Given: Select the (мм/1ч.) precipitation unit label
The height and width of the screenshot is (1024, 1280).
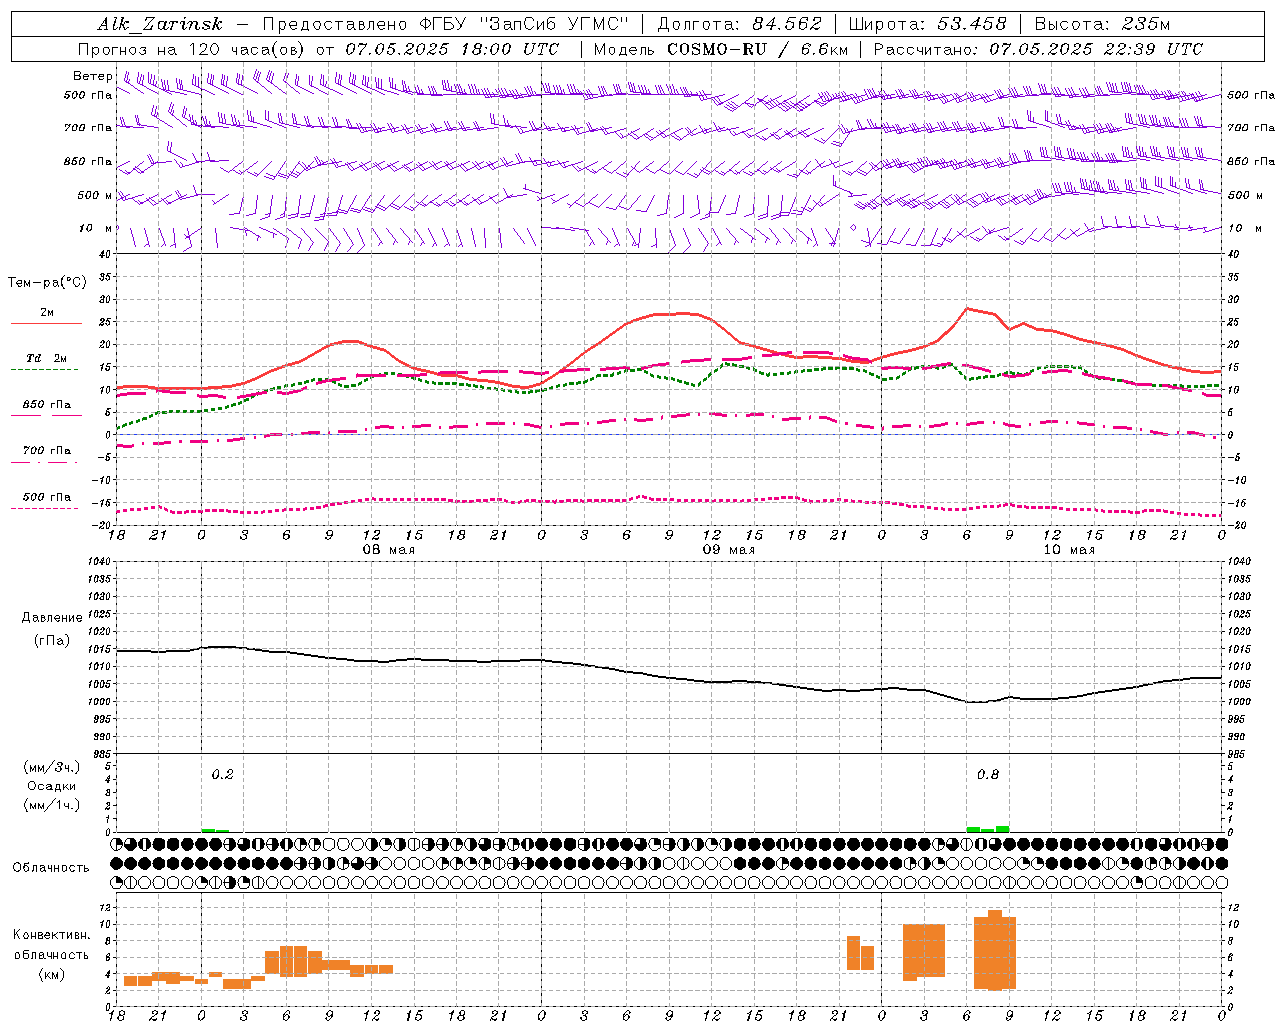Looking at the screenshot, I should [51, 805].
